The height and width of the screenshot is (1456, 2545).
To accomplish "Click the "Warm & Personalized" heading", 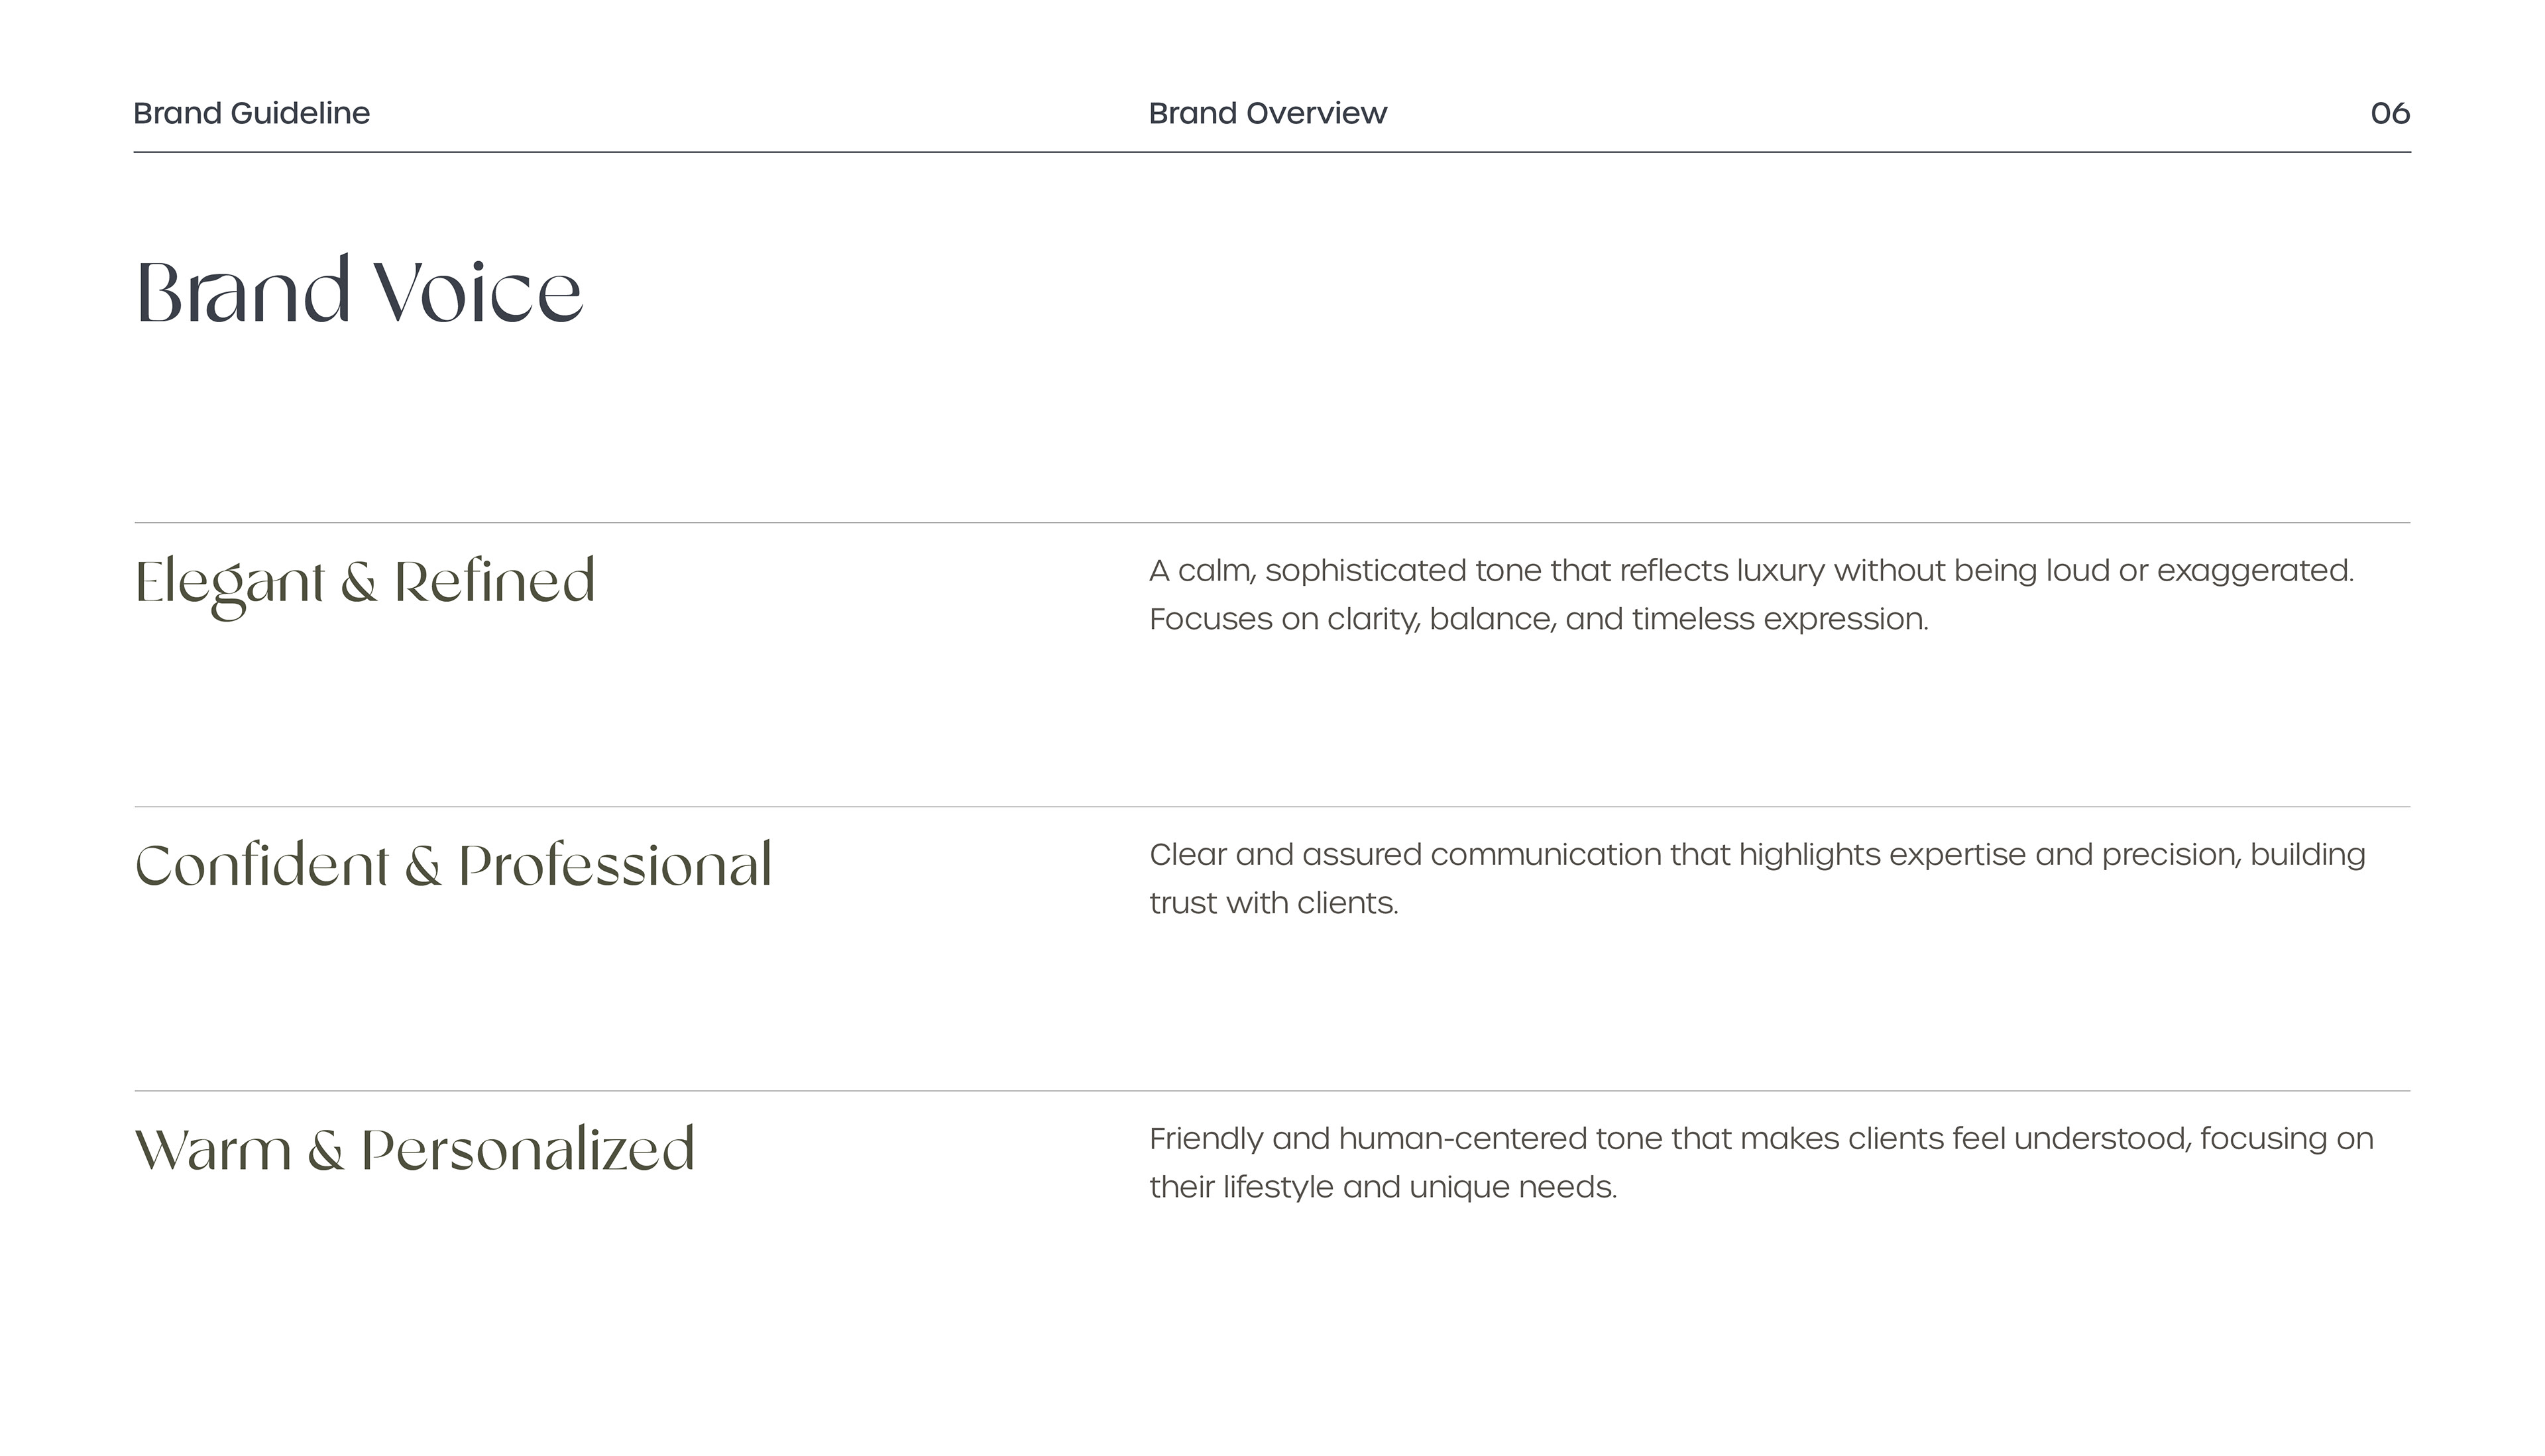I will 414,1150.
